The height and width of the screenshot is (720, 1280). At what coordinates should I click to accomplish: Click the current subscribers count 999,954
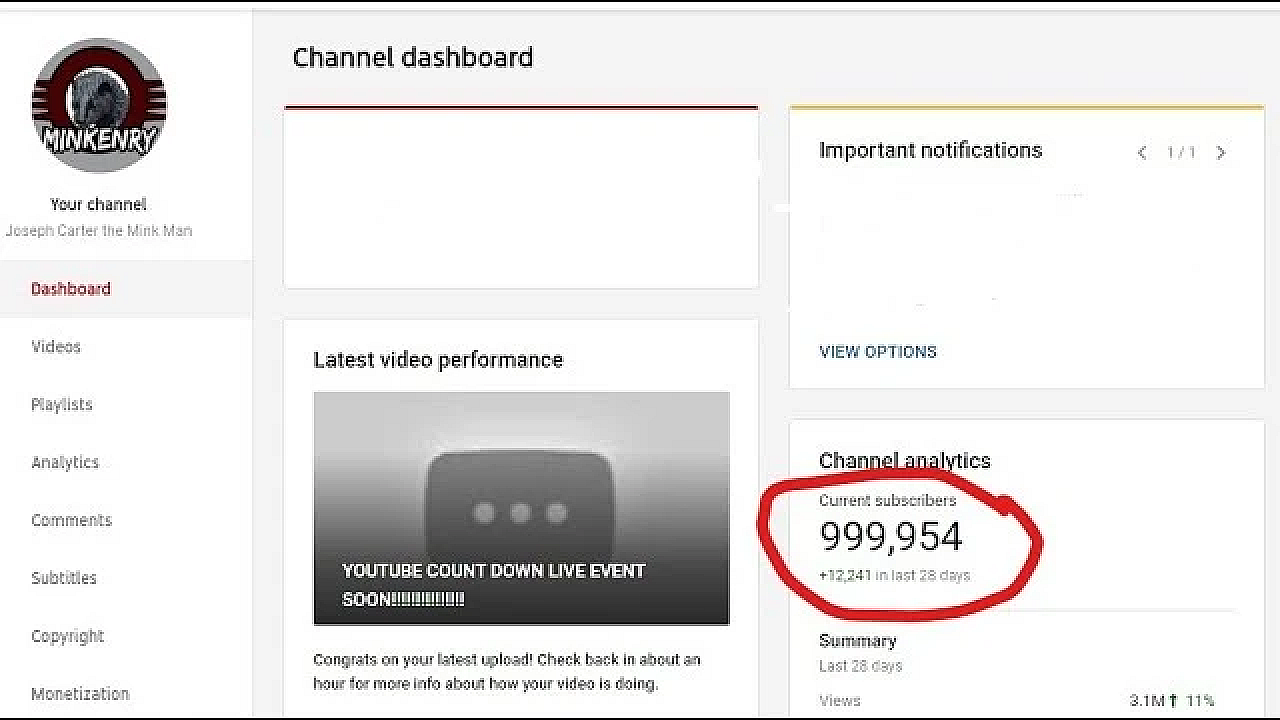coord(891,537)
